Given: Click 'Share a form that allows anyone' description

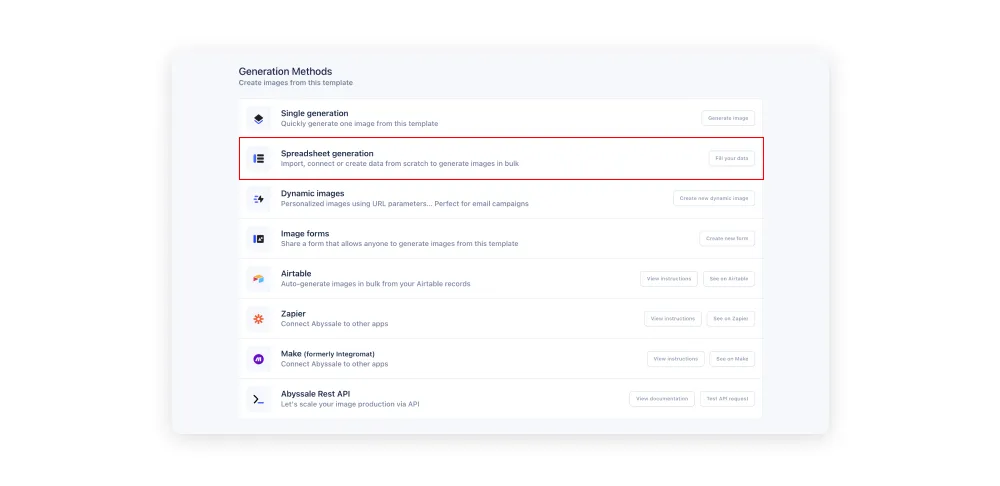Looking at the screenshot, I should coord(399,244).
